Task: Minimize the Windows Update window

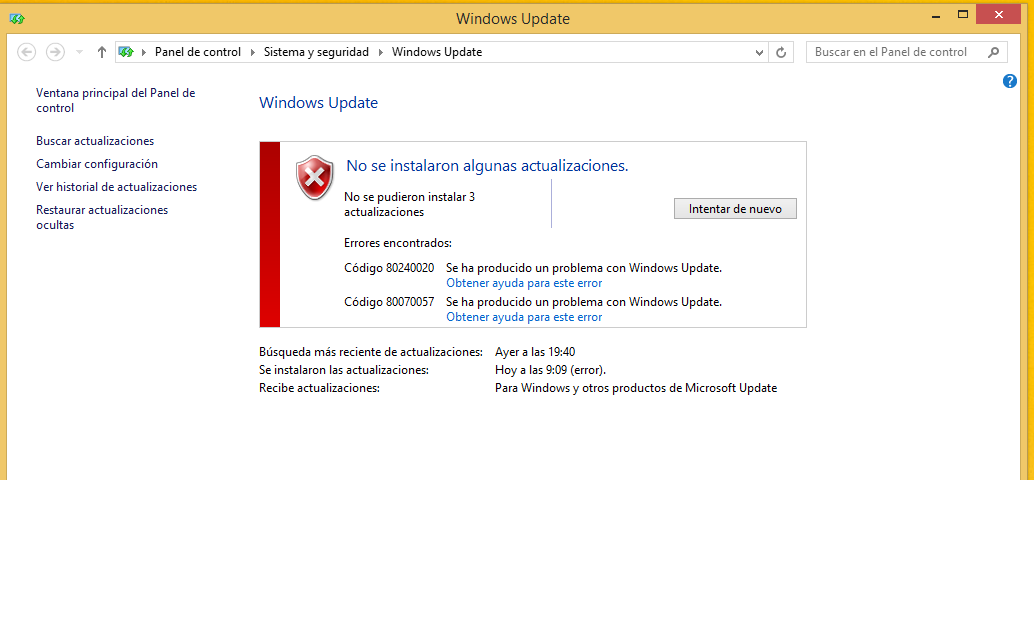Action: [935, 16]
